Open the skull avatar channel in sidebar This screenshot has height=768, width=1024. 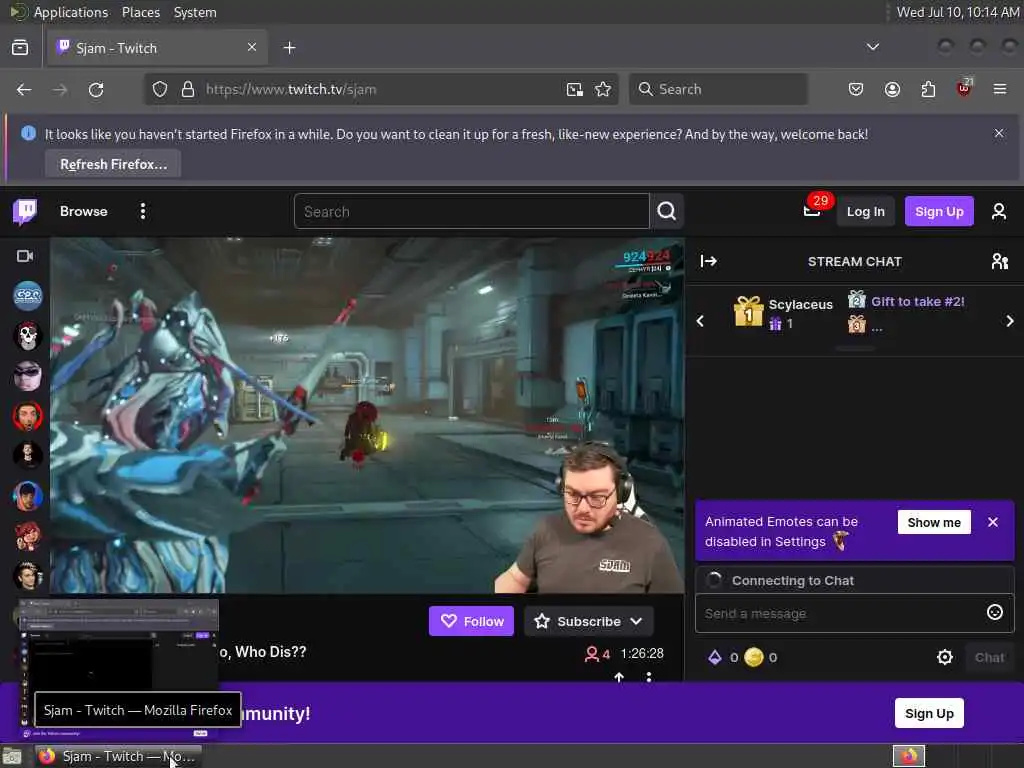coord(27,336)
